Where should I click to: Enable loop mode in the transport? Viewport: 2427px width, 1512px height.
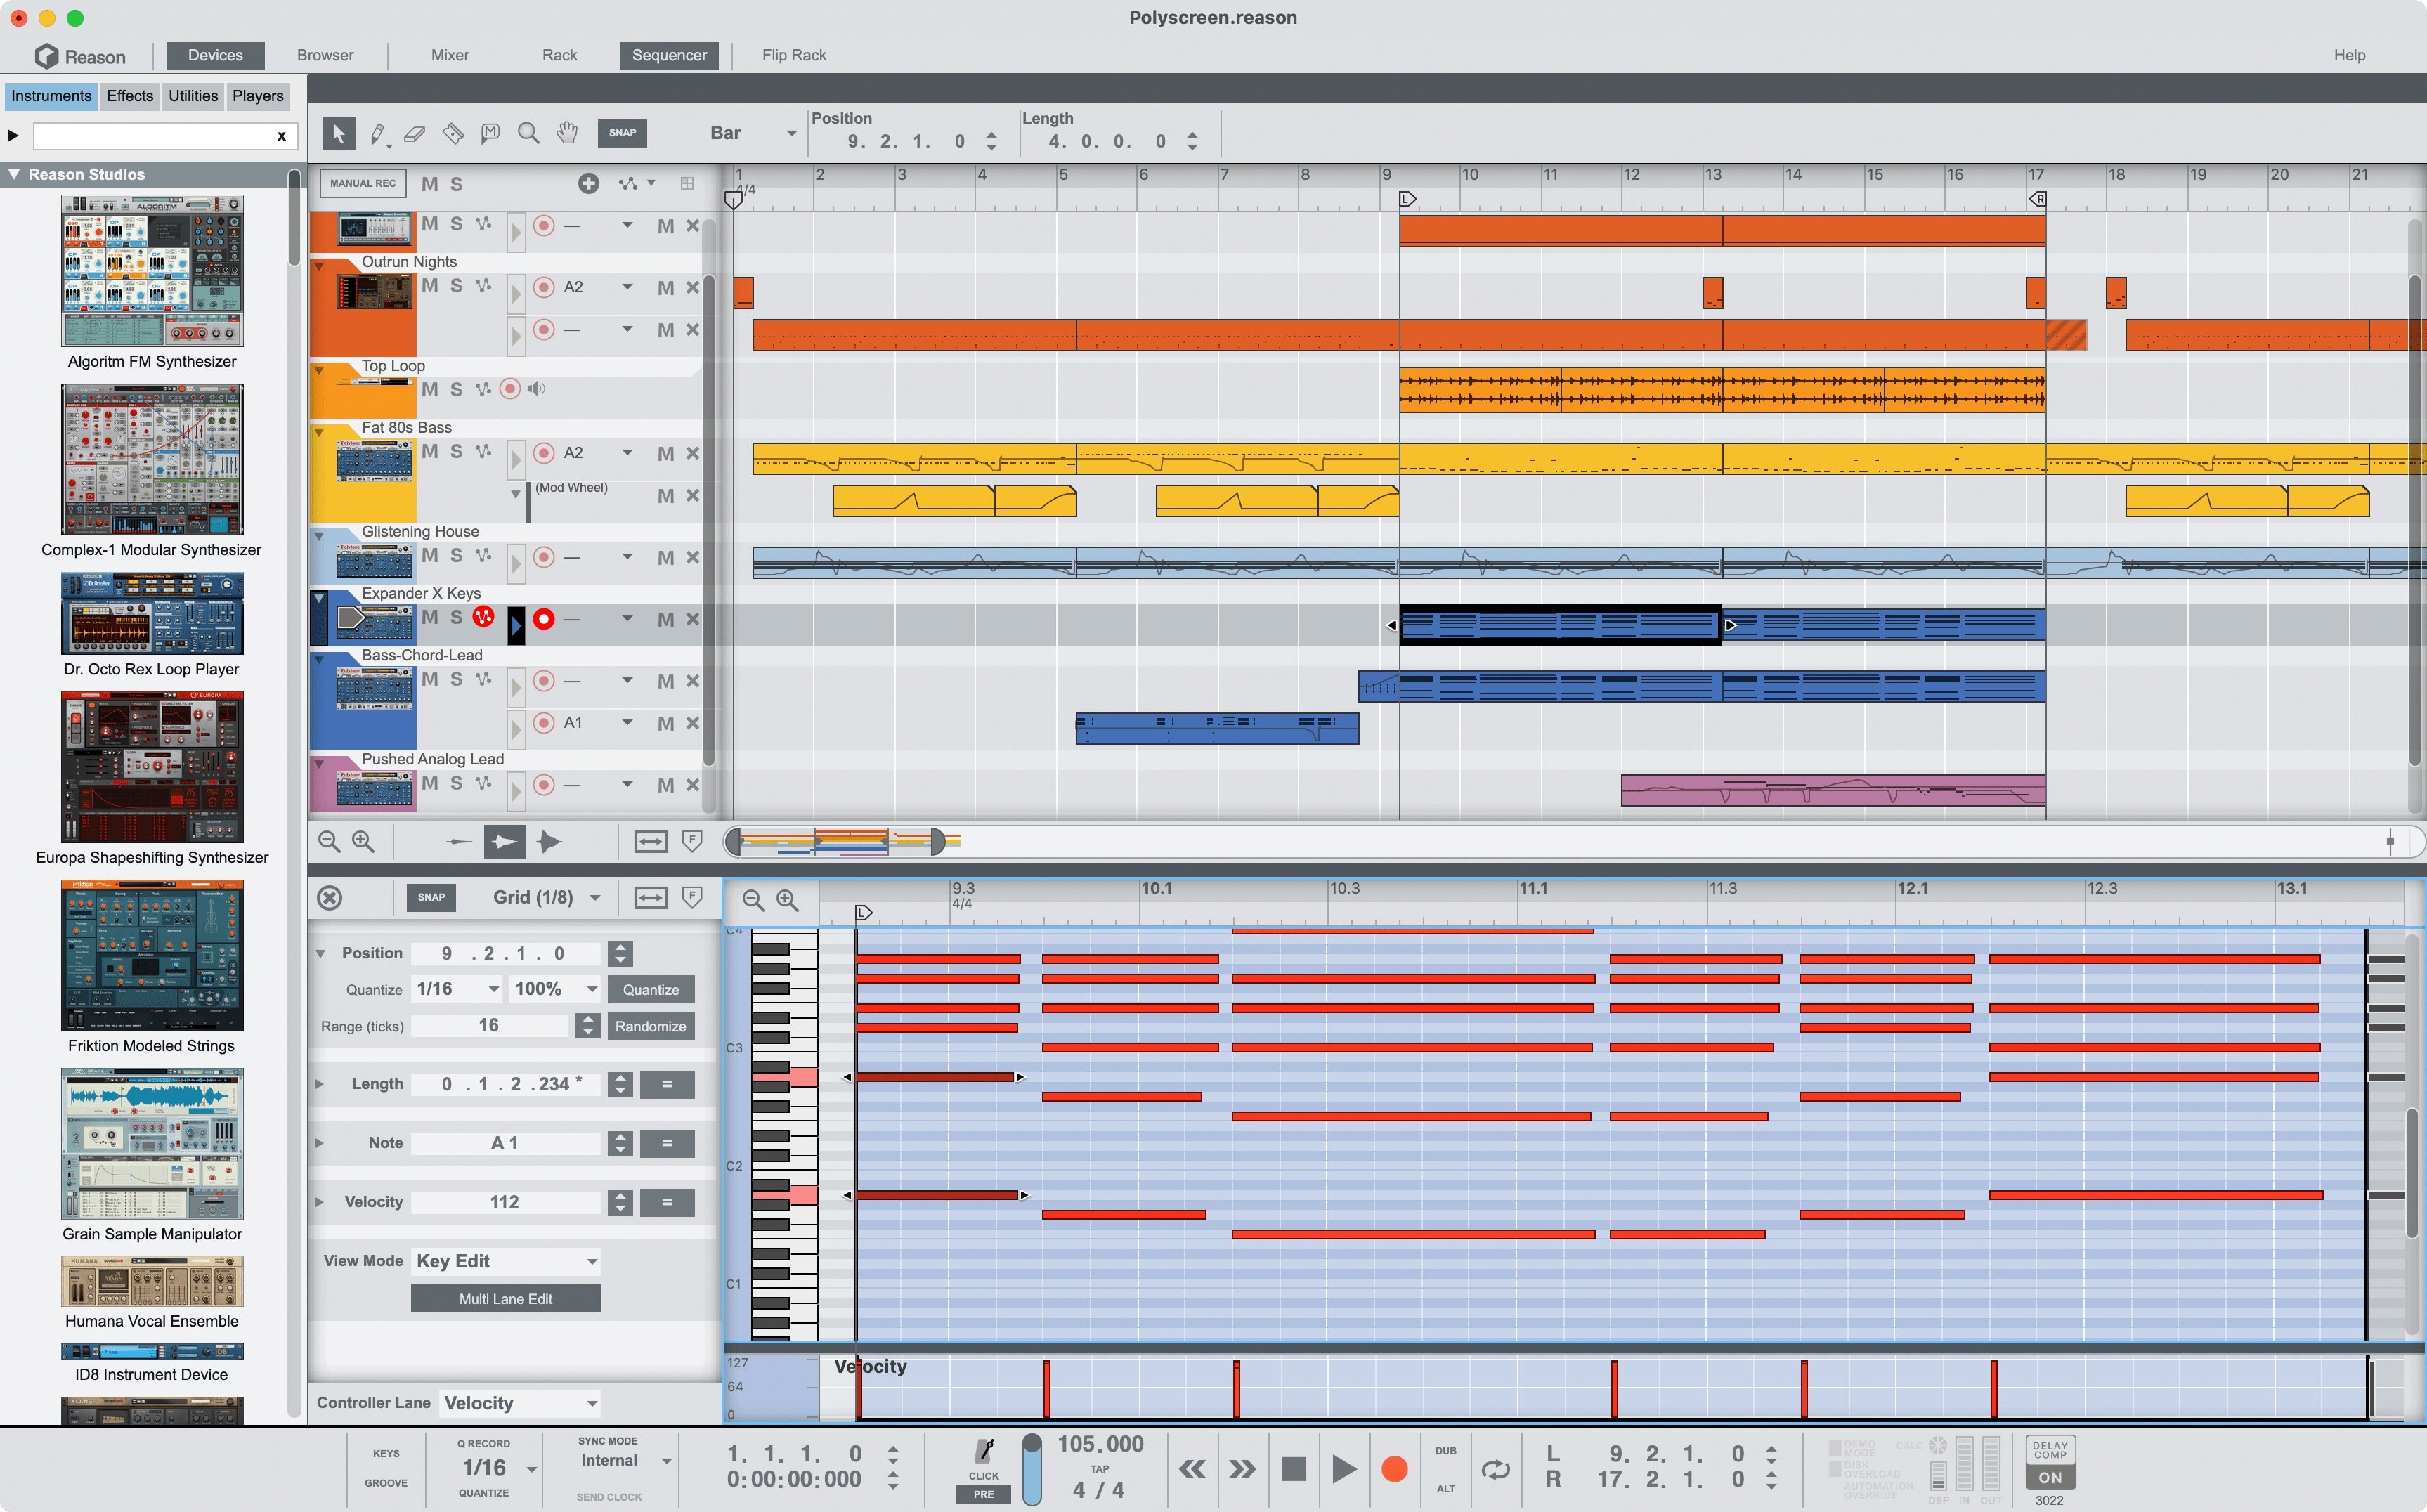[x=1496, y=1469]
